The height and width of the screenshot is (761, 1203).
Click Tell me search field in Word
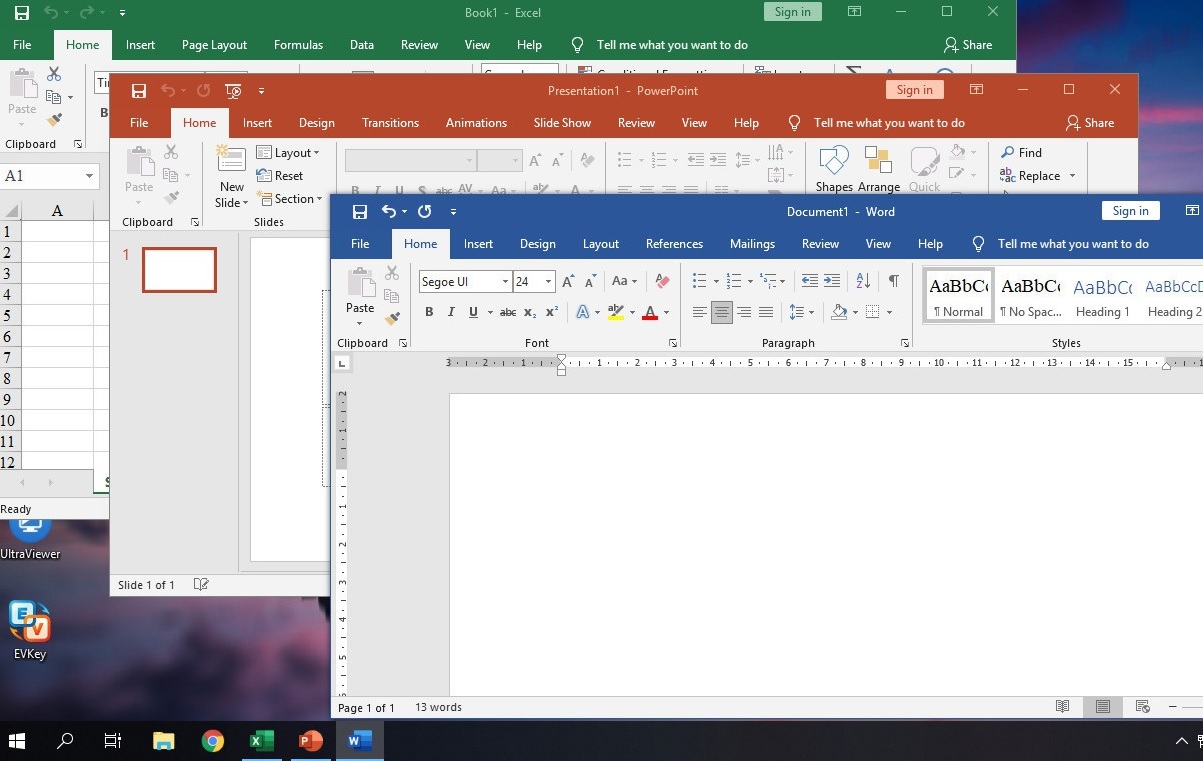[x=1073, y=244]
